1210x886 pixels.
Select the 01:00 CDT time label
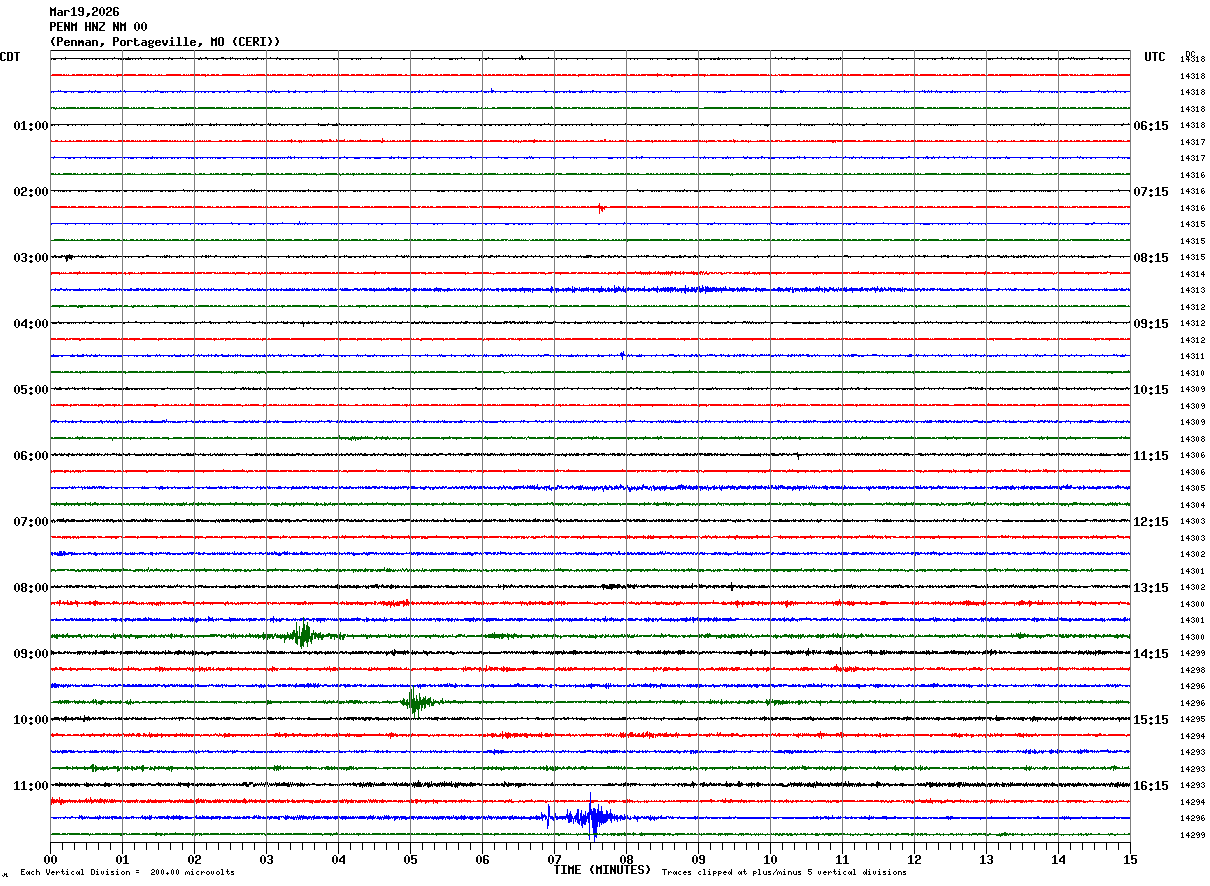(31, 126)
